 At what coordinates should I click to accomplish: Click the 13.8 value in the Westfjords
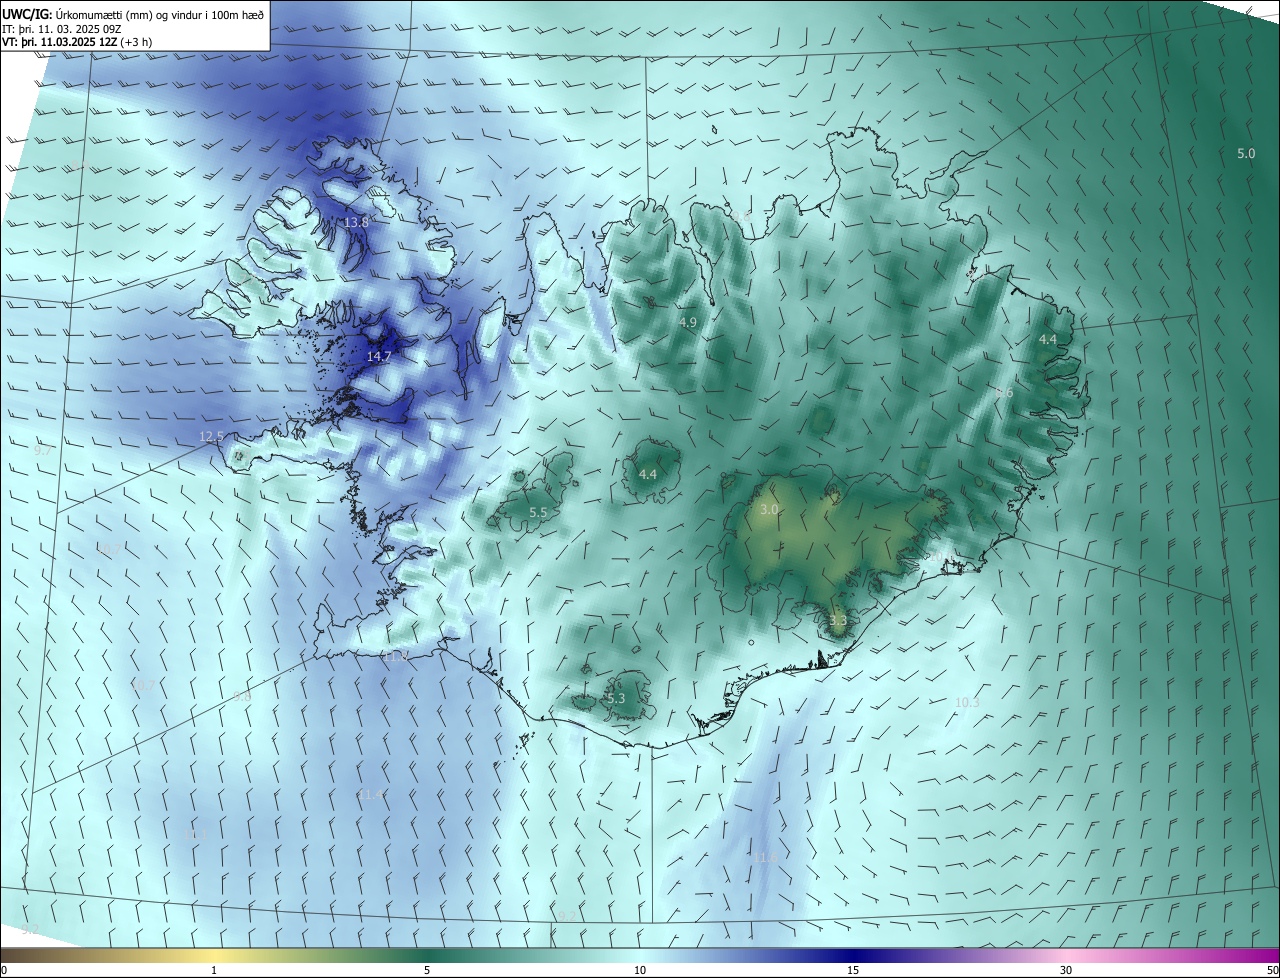(357, 222)
